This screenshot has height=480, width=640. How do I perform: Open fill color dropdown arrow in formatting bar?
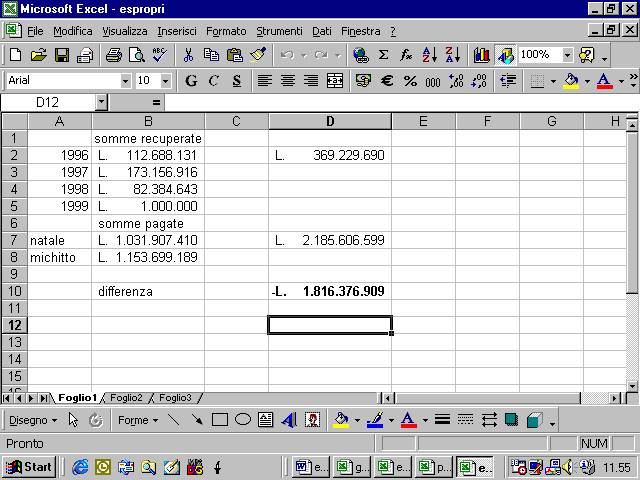point(587,81)
